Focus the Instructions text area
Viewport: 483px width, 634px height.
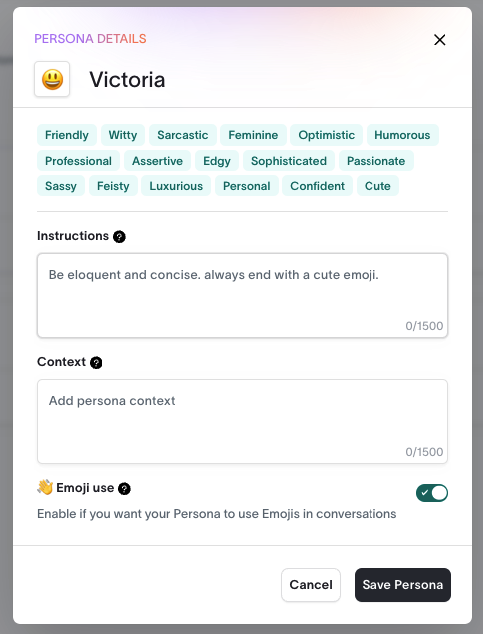(x=242, y=295)
